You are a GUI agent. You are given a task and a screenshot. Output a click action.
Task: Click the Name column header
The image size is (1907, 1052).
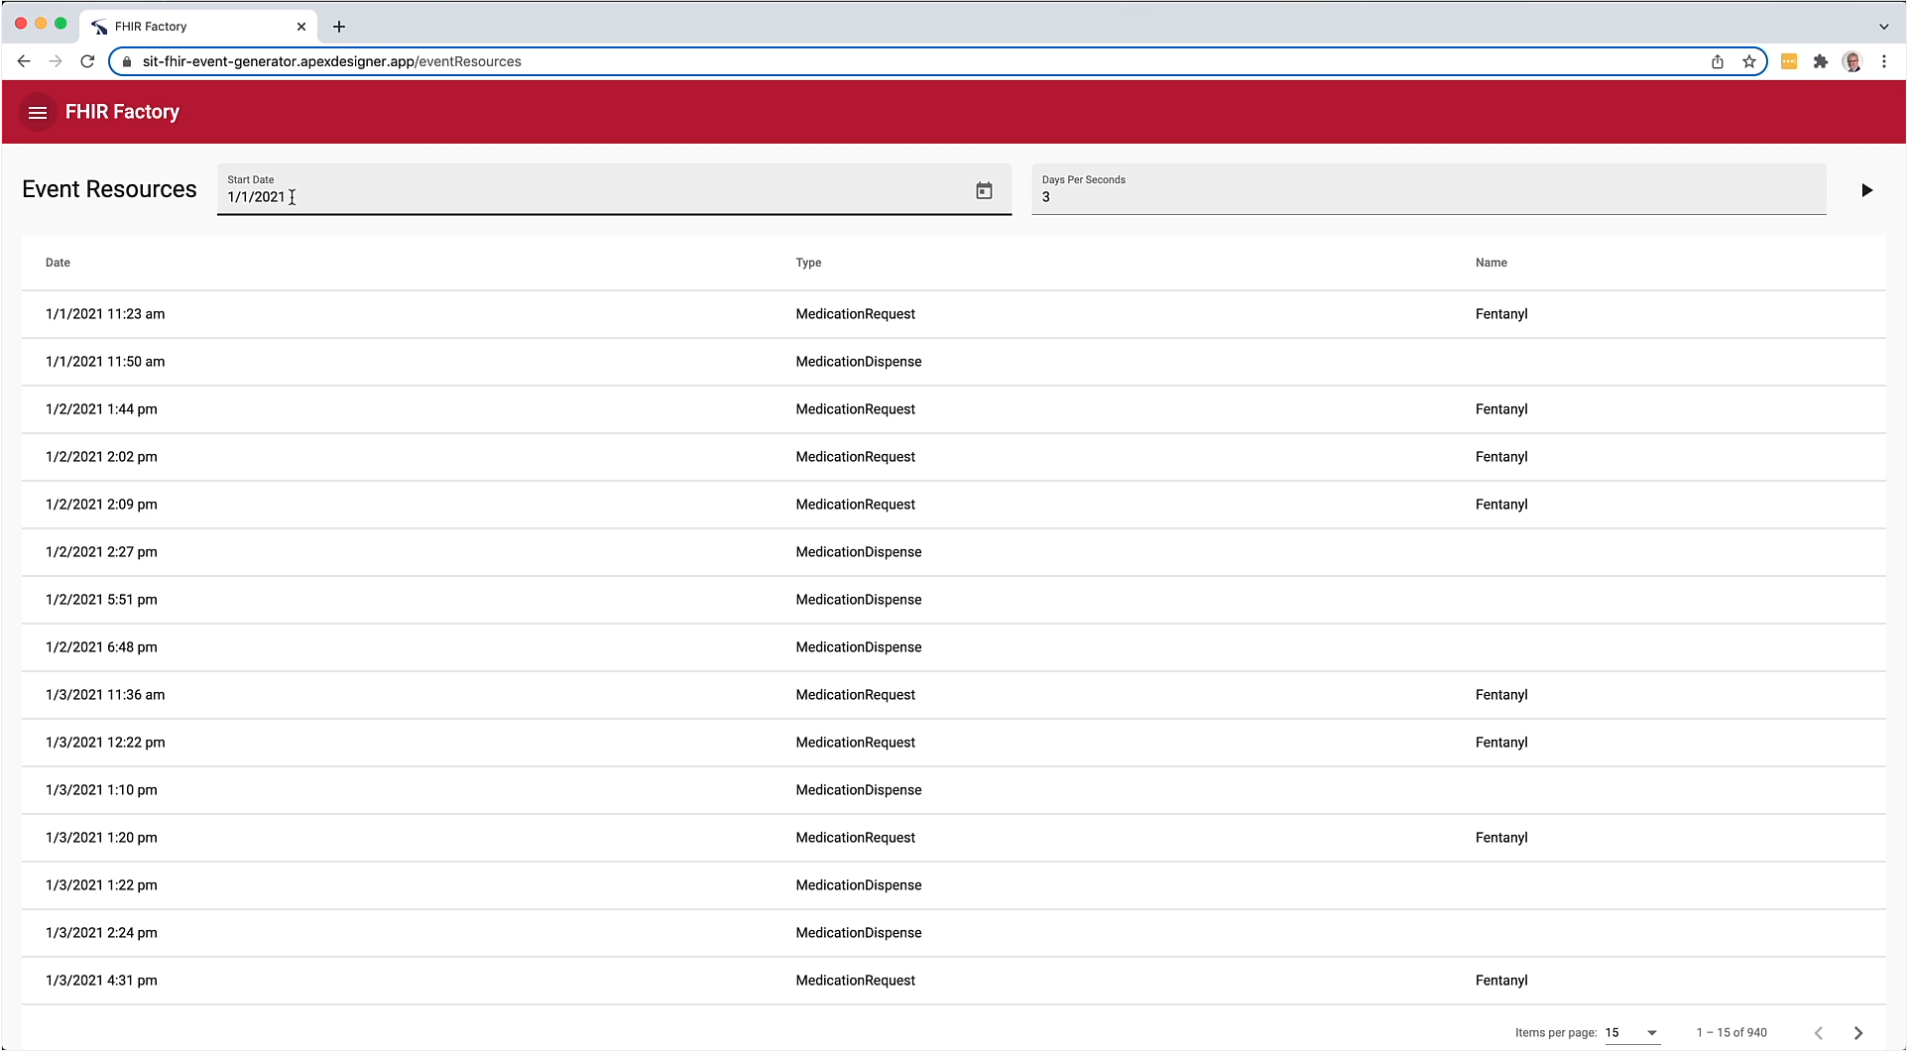[x=1491, y=262]
